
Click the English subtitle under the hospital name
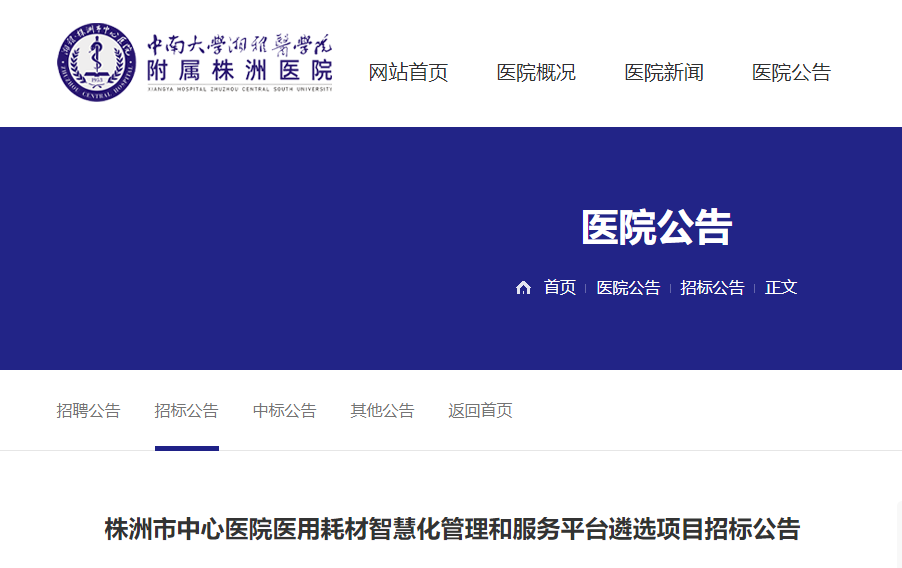(x=239, y=90)
